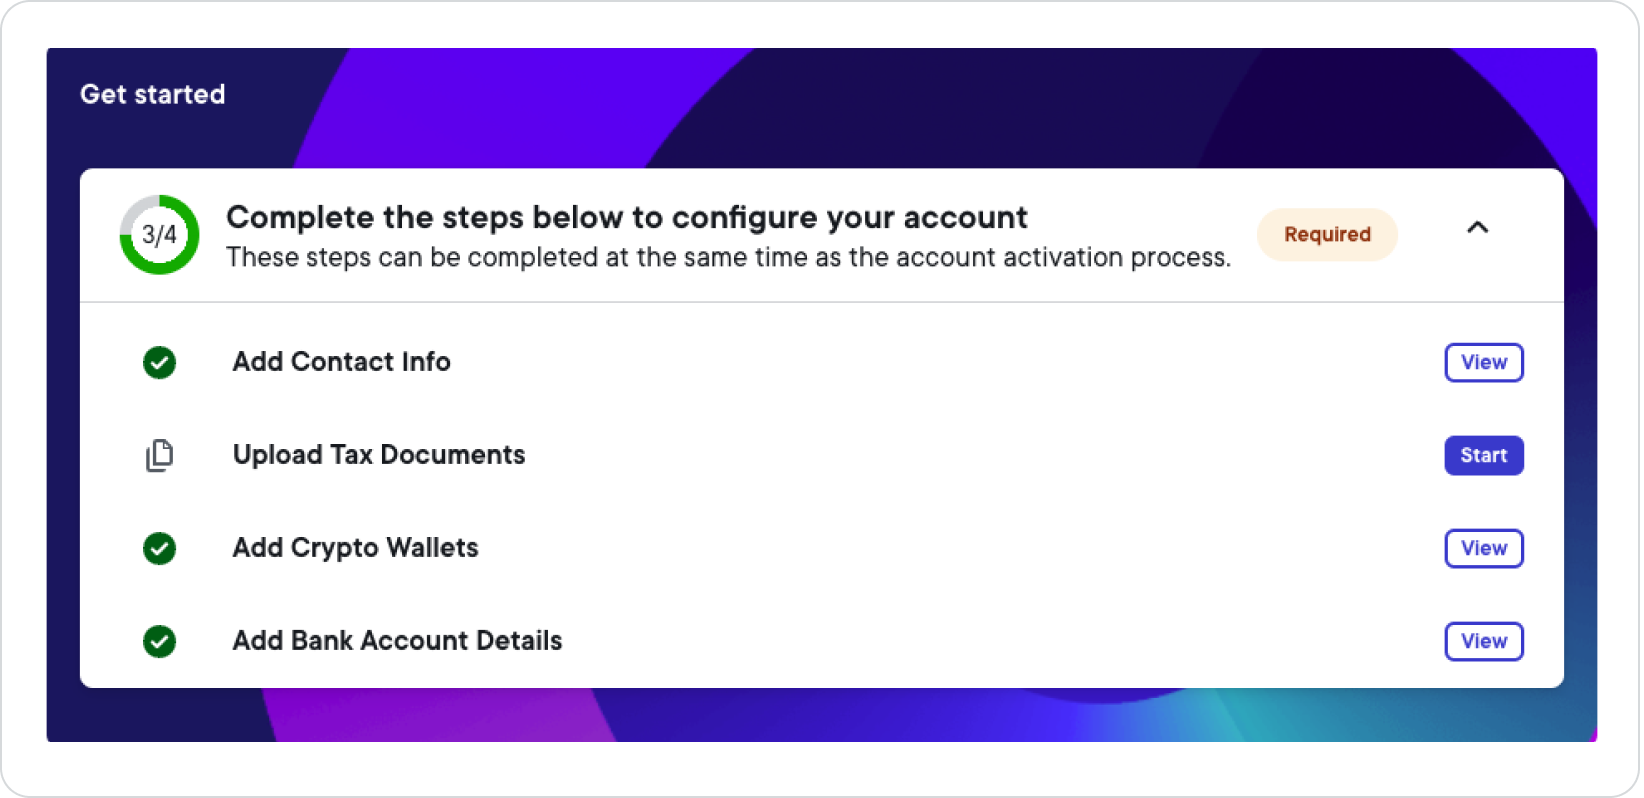Image resolution: width=1644 pixels, height=798 pixels.
Task: Click the checkmark beside Add Bank Account Details
Action: pyautogui.click(x=160, y=641)
